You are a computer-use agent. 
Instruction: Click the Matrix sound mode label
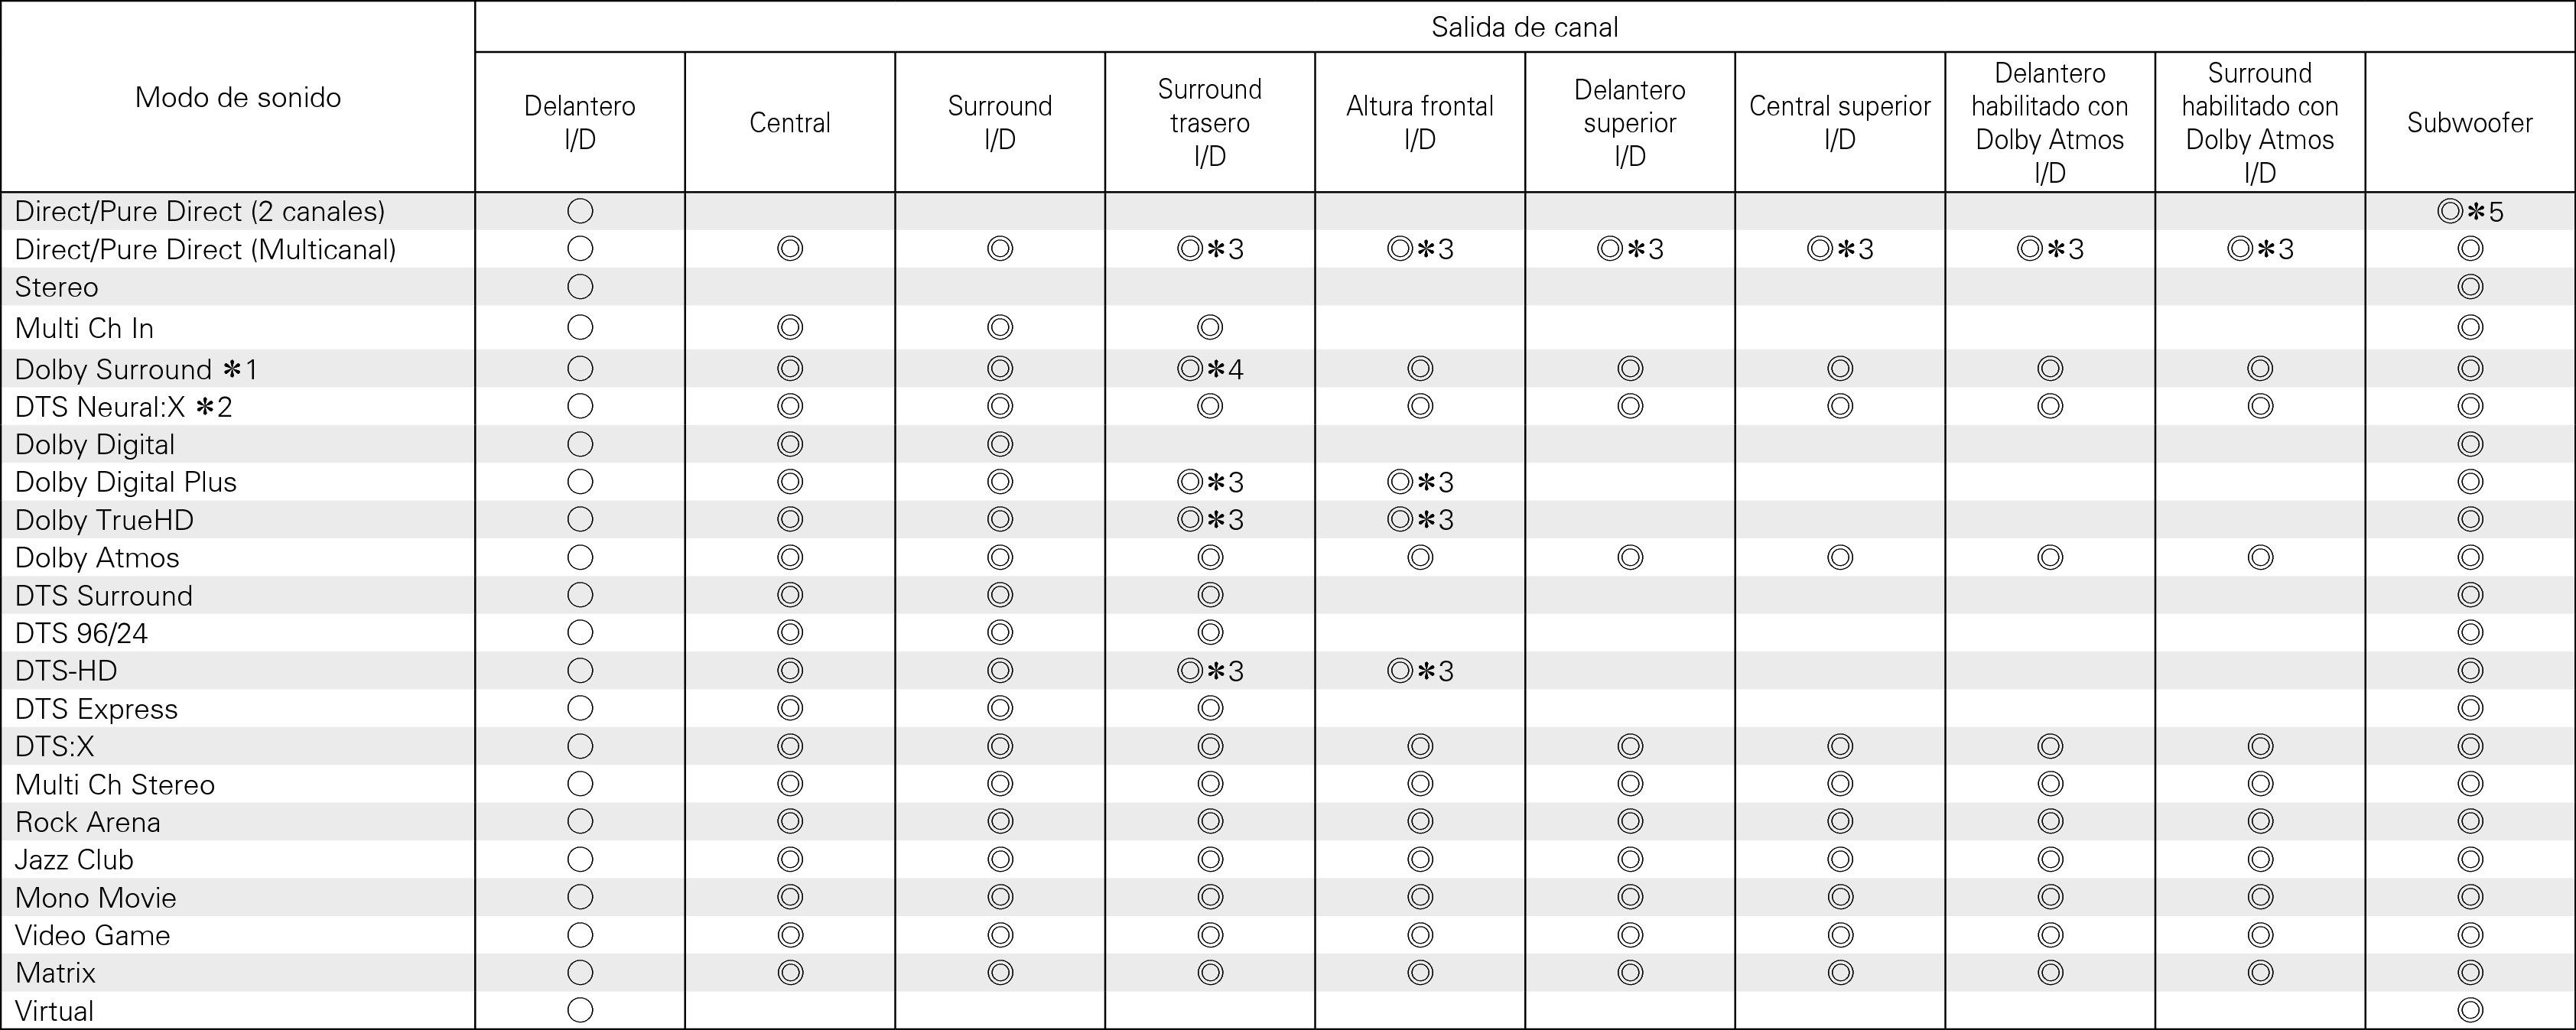pos(56,973)
